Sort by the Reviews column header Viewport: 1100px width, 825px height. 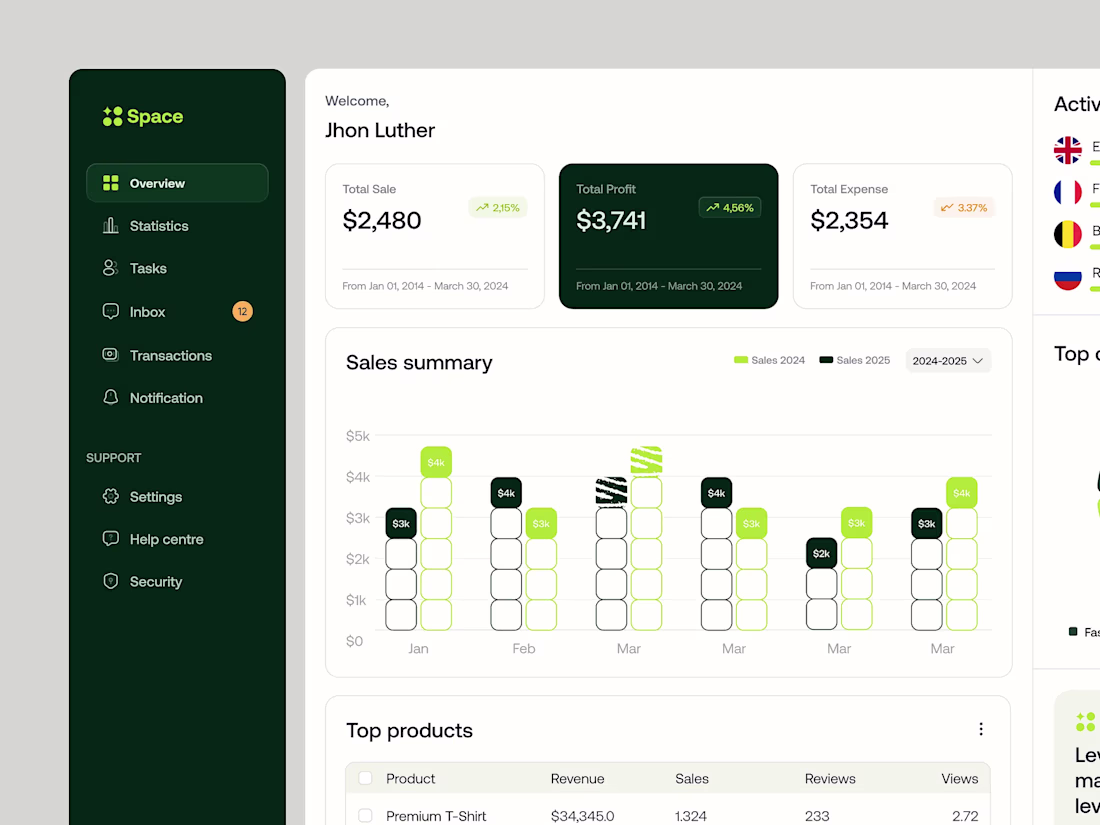830,779
